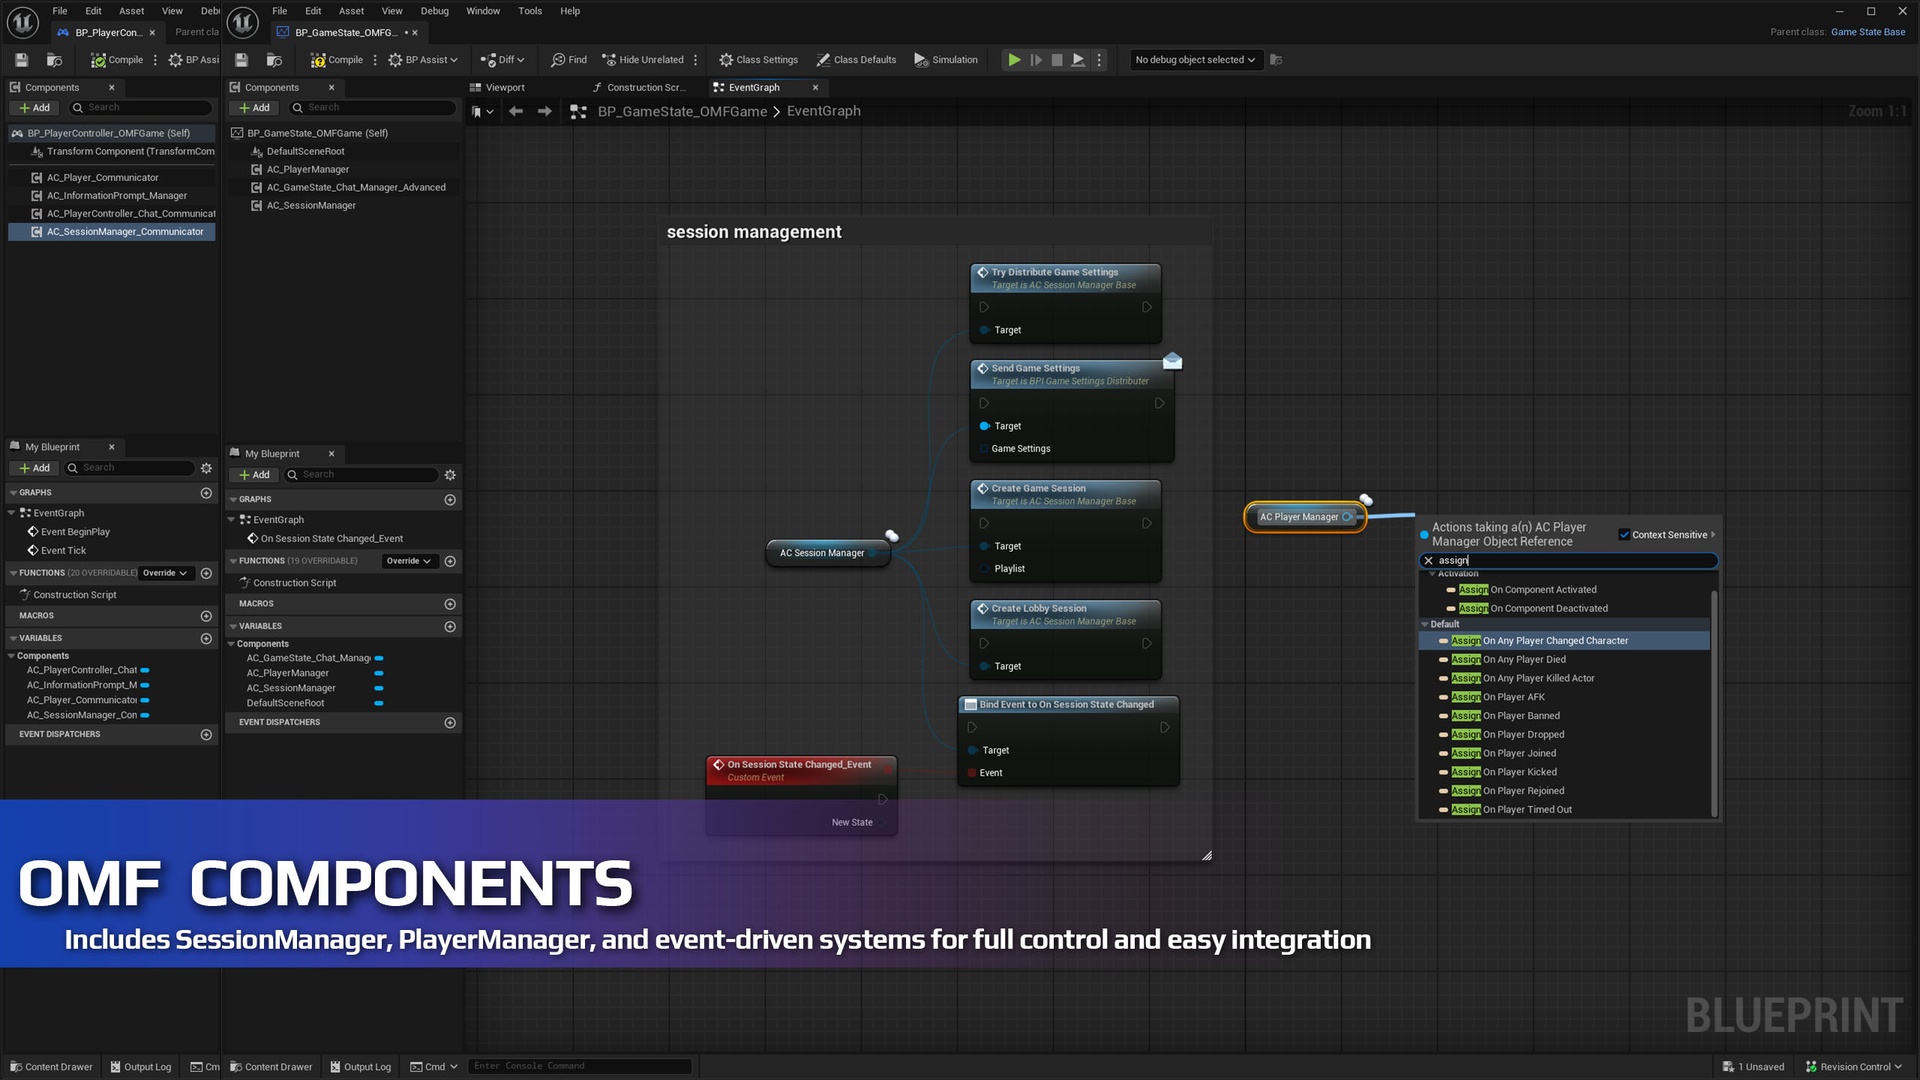Collapse the Default category in actions list
The image size is (1920, 1080).
coord(1425,625)
